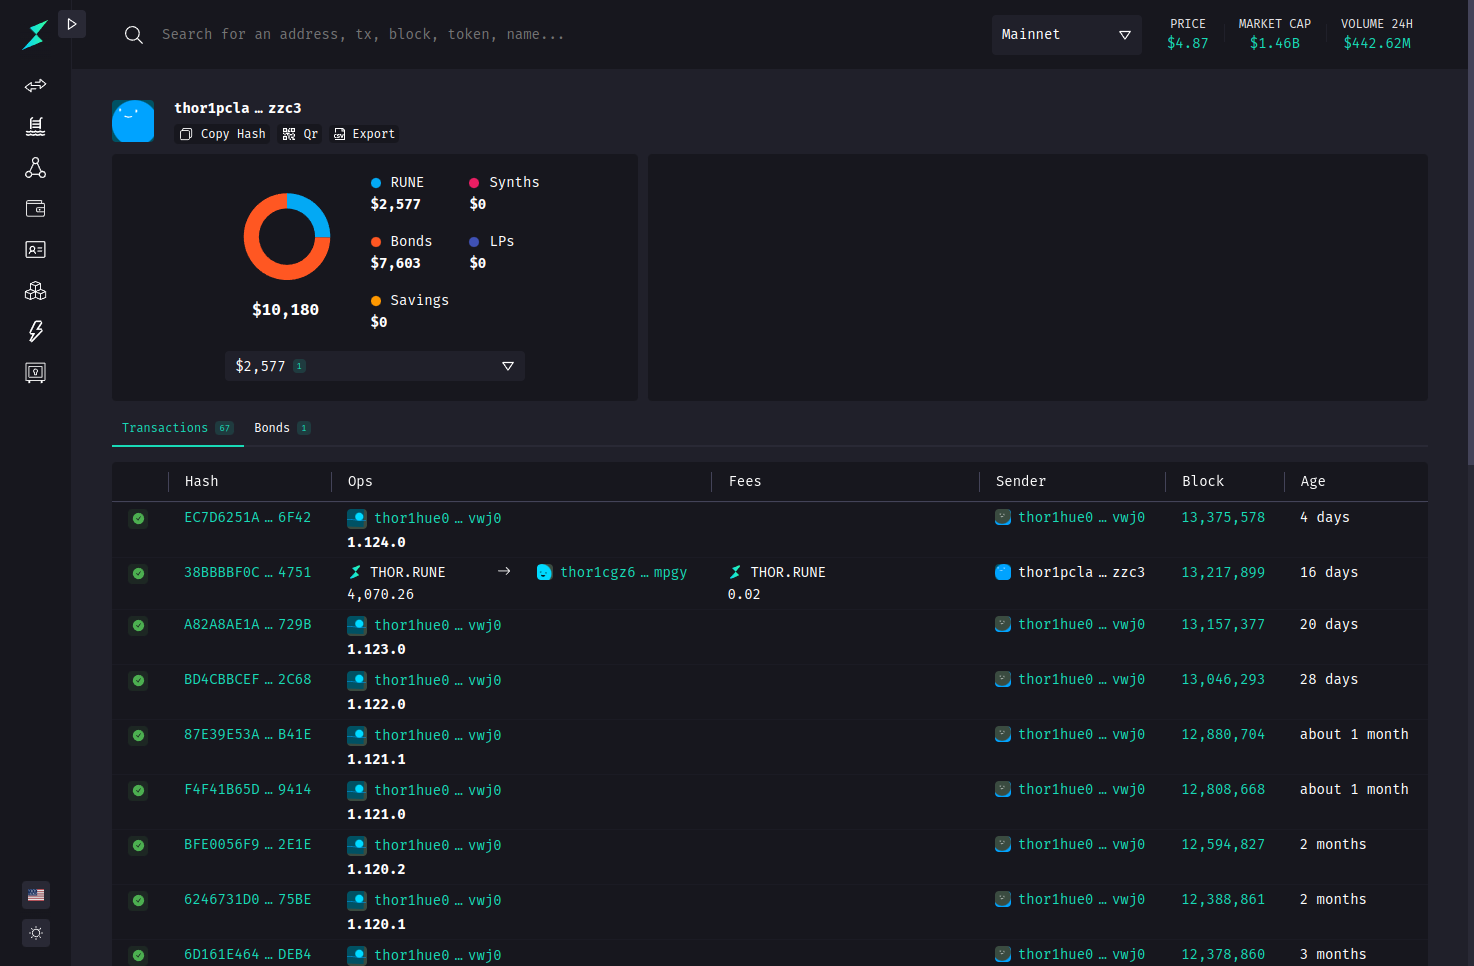Click the balance donut chart

[x=287, y=237]
